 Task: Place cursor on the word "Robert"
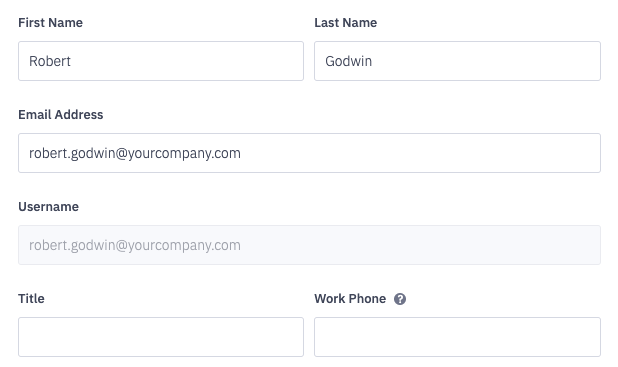click(x=50, y=61)
